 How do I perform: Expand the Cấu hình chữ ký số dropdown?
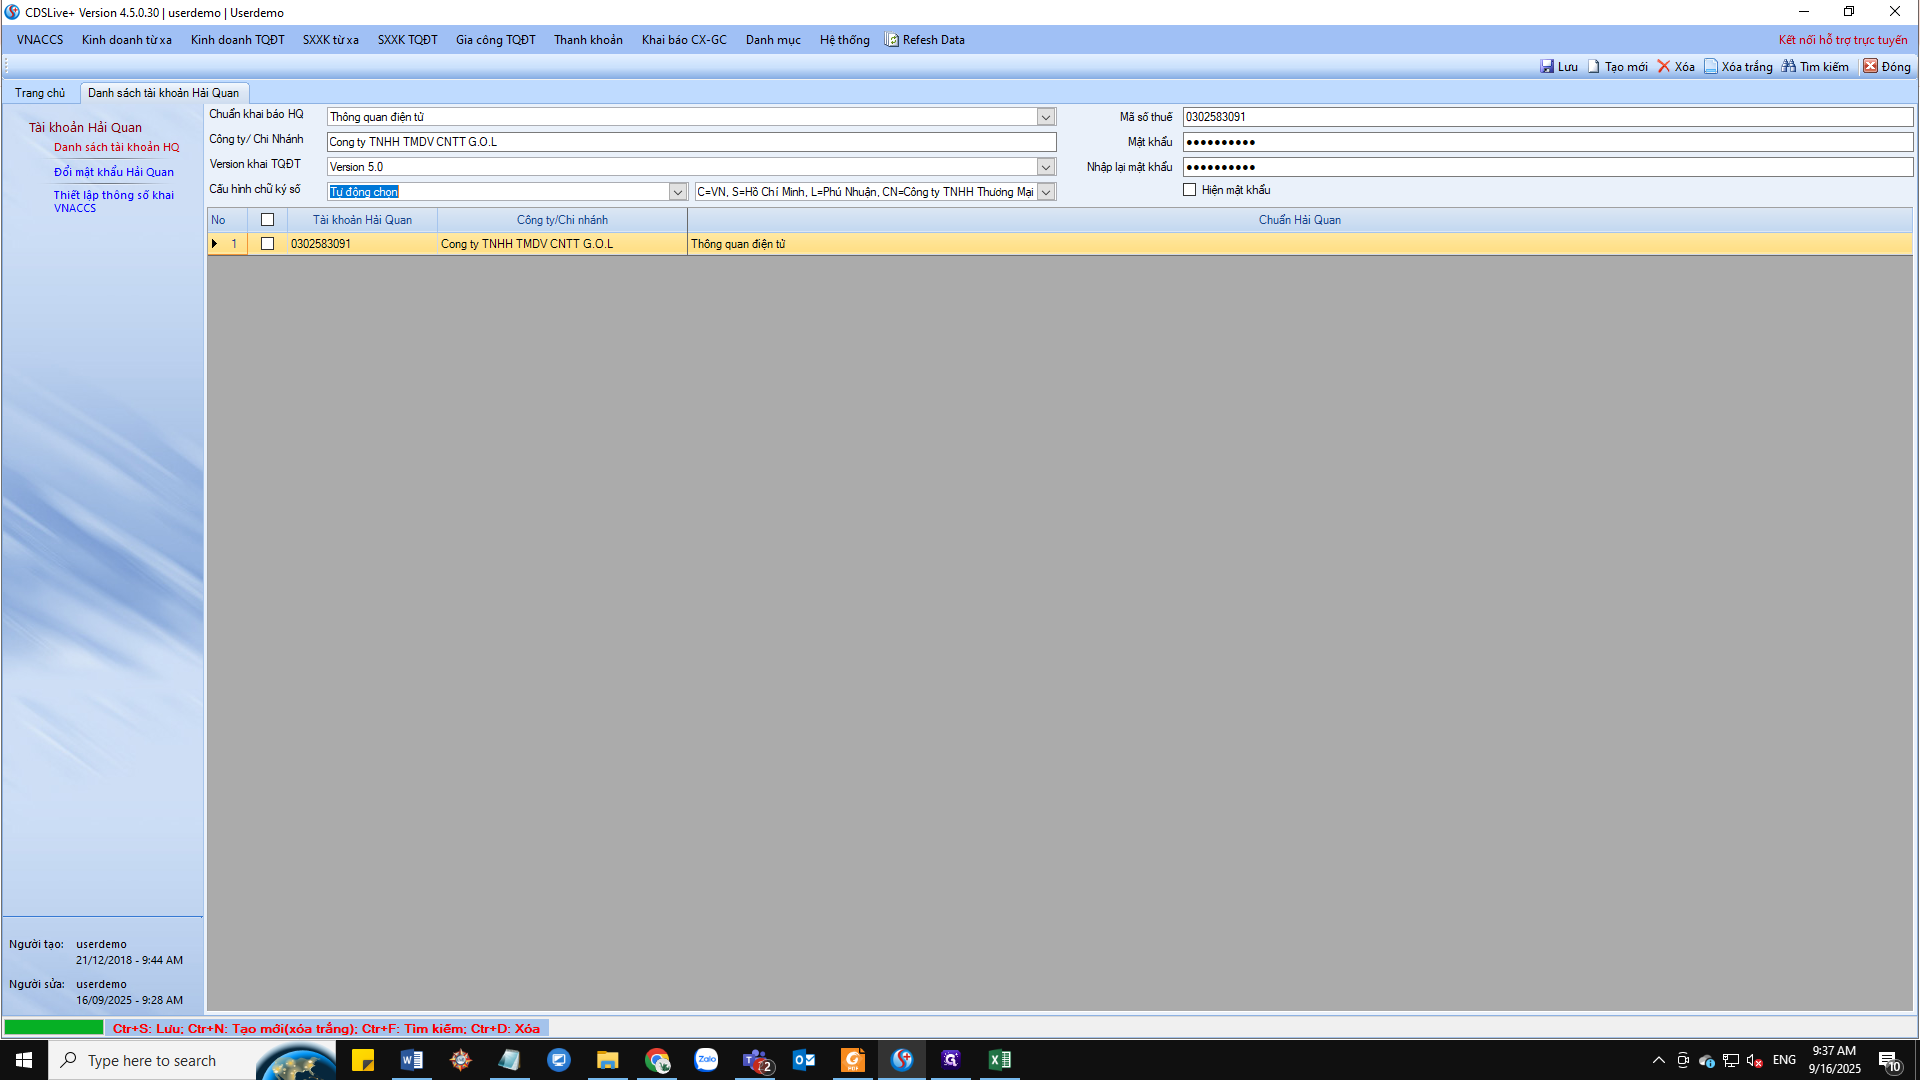tap(678, 192)
